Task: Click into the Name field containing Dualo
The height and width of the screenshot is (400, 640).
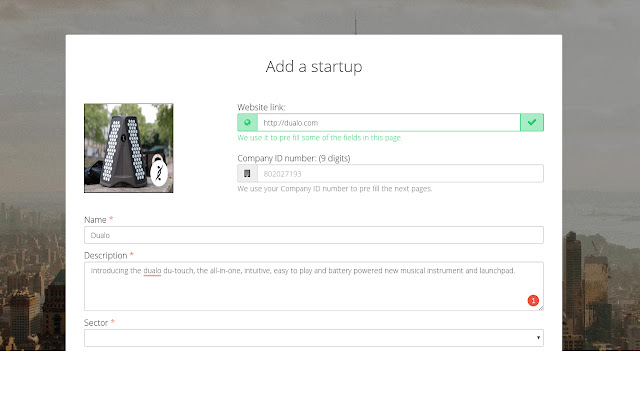Action: pos(313,235)
